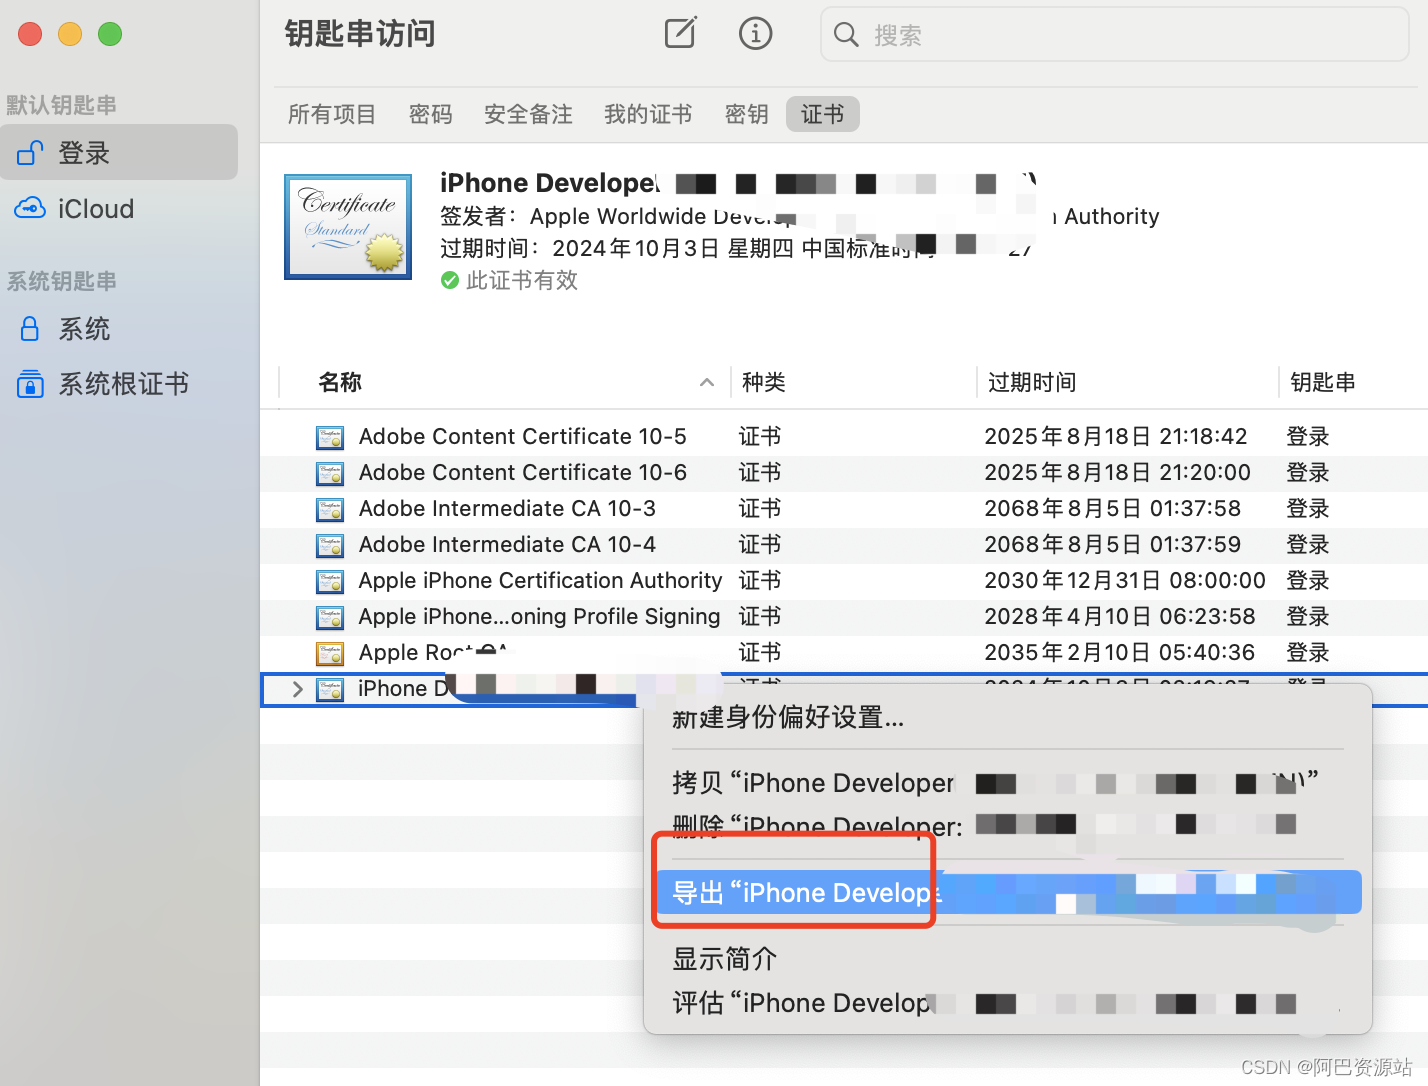Viewport: 1428px width, 1086px height.
Task: Click the iPhone Developer row certificate icon
Action: (x=330, y=689)
